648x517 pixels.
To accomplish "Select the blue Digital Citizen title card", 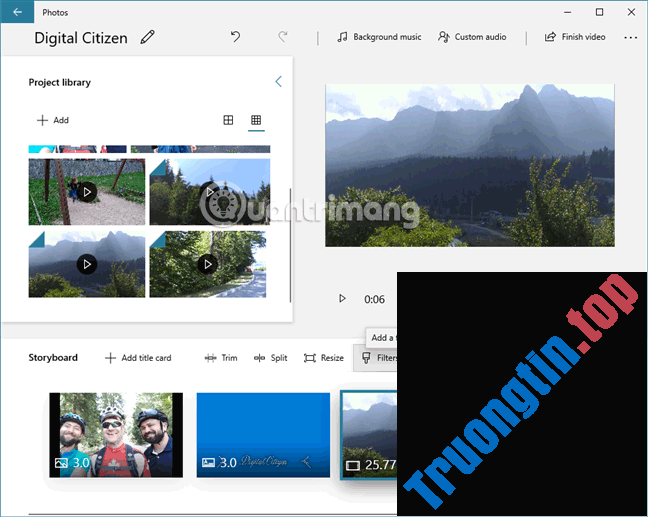I will (x=263, y=435).
